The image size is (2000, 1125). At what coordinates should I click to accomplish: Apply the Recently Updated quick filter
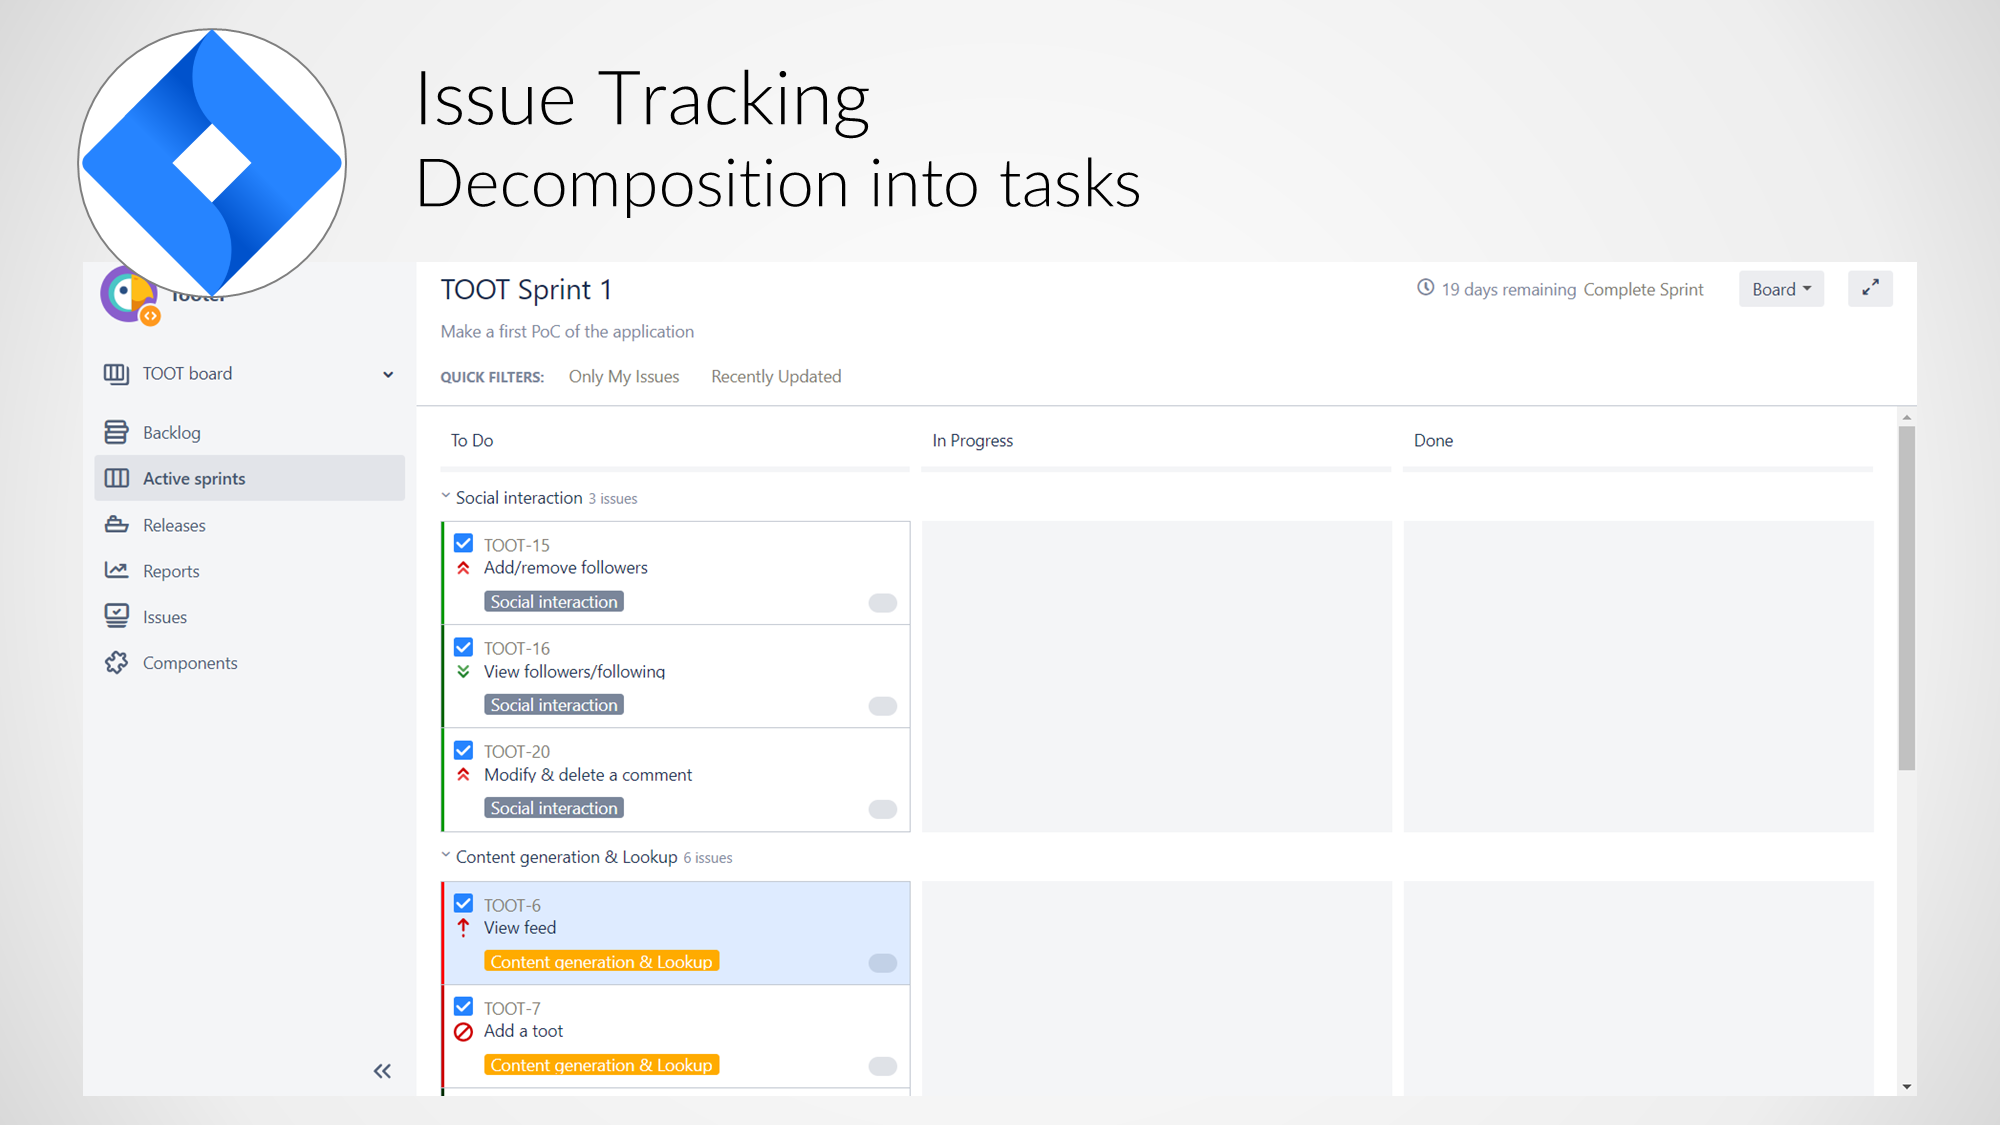(x=776, y=377)
